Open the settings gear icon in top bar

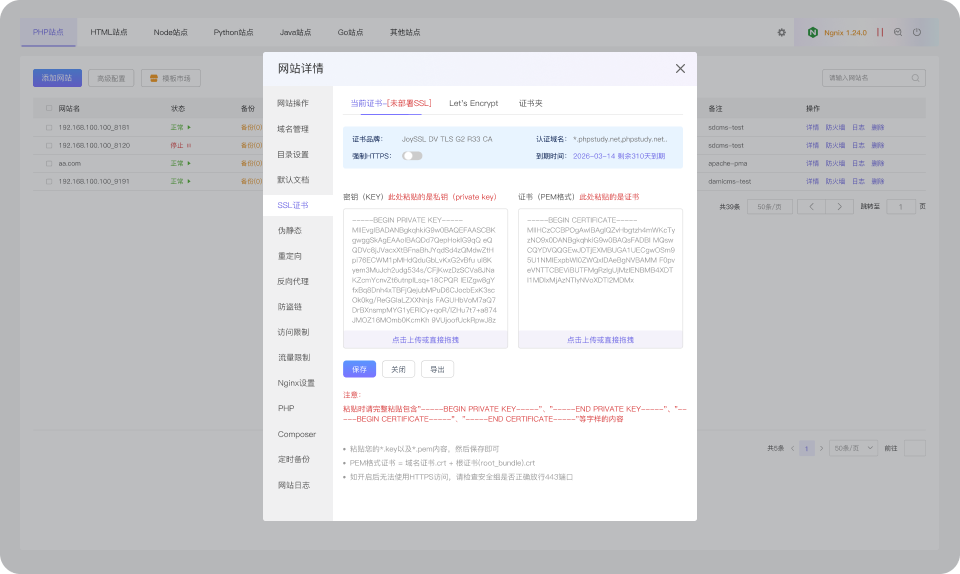click(781, 32)
